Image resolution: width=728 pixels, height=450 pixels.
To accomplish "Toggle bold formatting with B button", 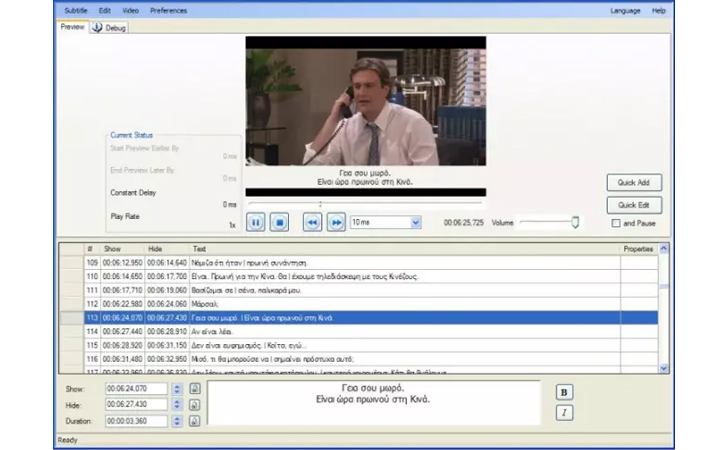I will [564, 392].
